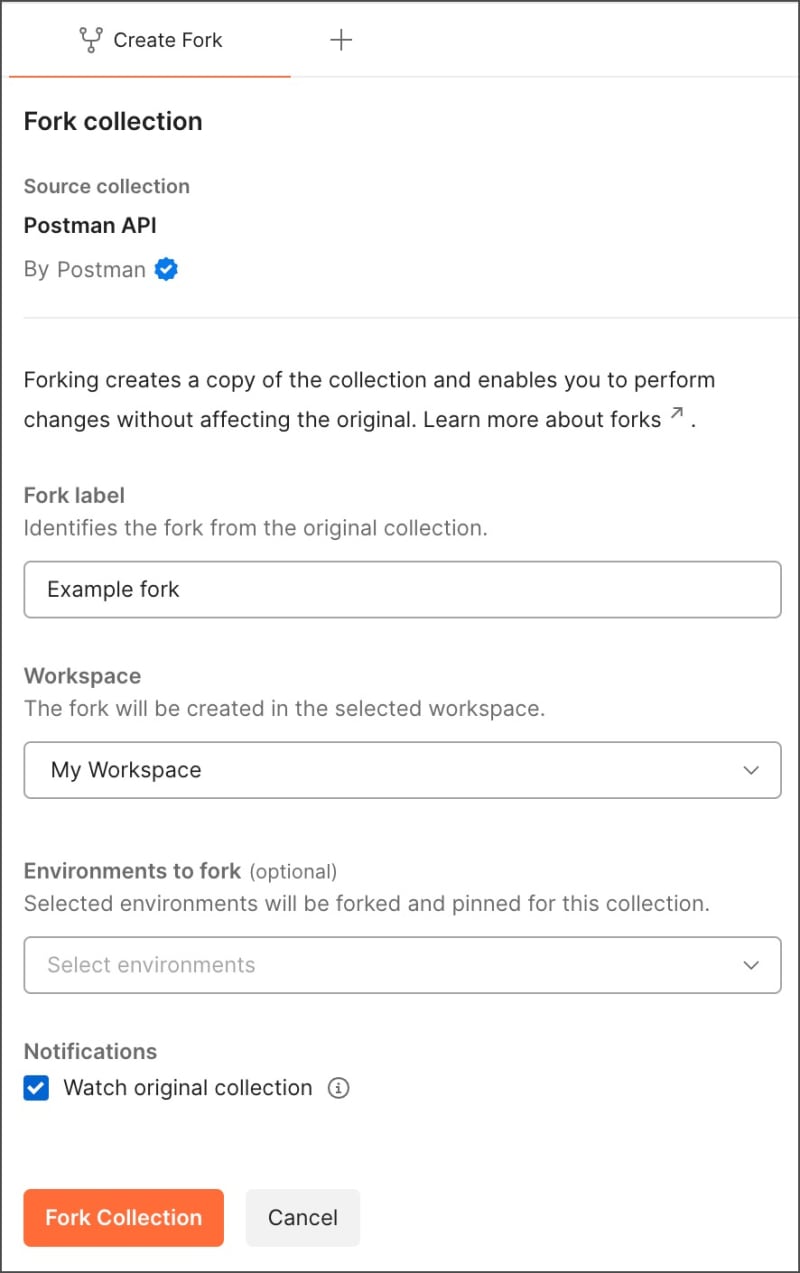The width and height of the screenshot is (800, 1273).
Task: Click the chevron on the environments selector
Action: (x=751, y=965)
